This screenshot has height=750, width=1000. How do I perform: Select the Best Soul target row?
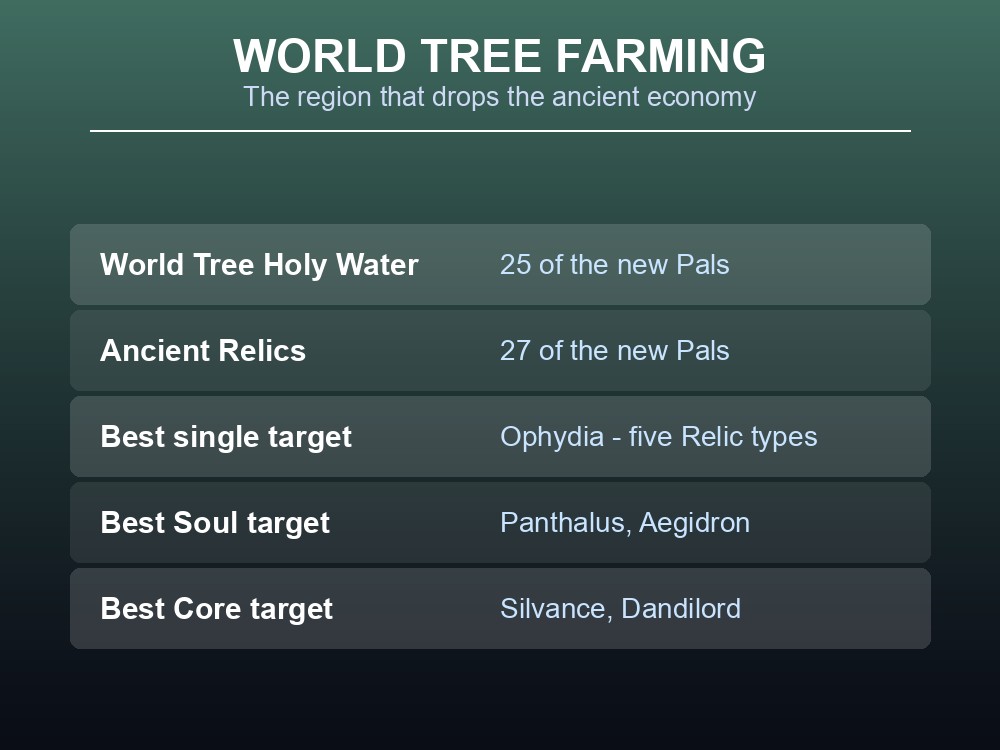[500, 522]
